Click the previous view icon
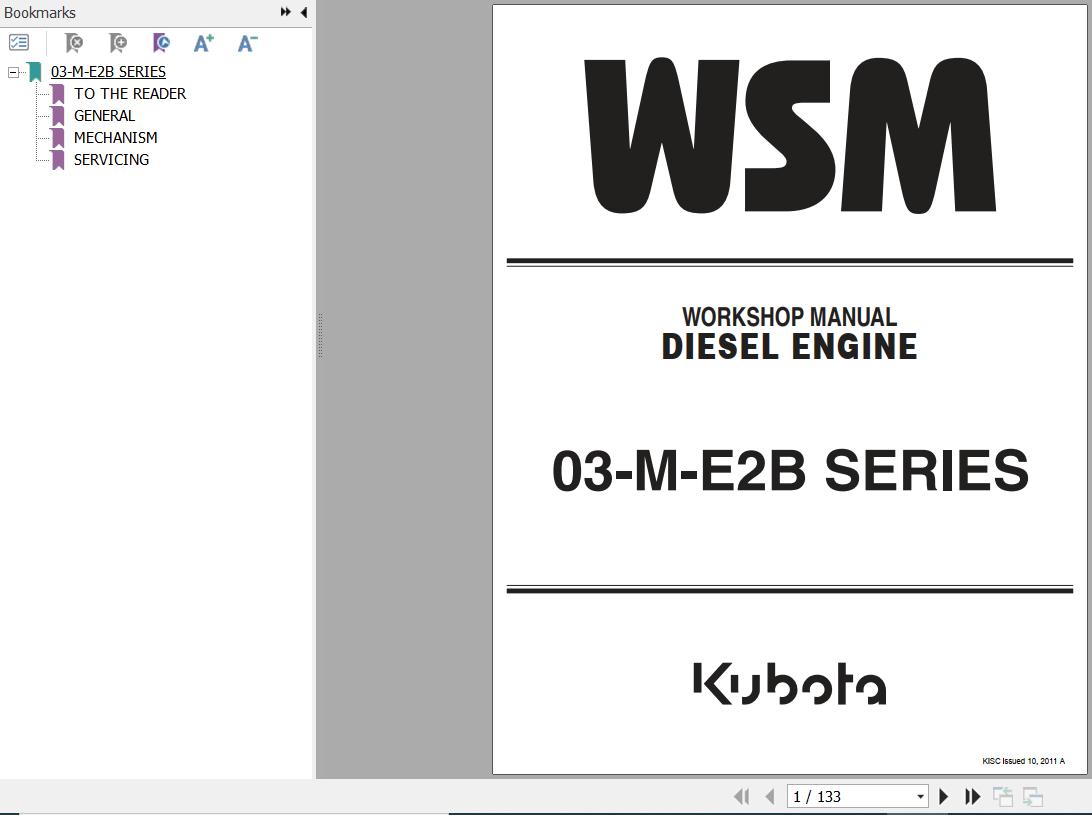1092x815 pixels. tap(1003, 796)
